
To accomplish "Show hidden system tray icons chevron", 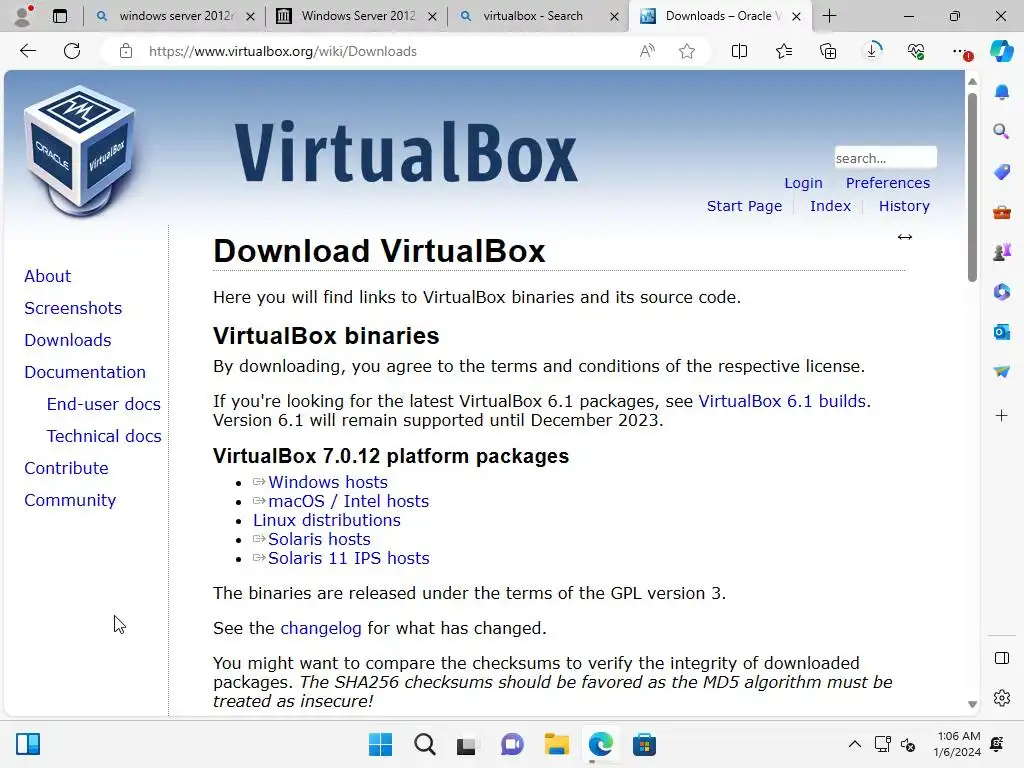I will (x=854, y=744).
